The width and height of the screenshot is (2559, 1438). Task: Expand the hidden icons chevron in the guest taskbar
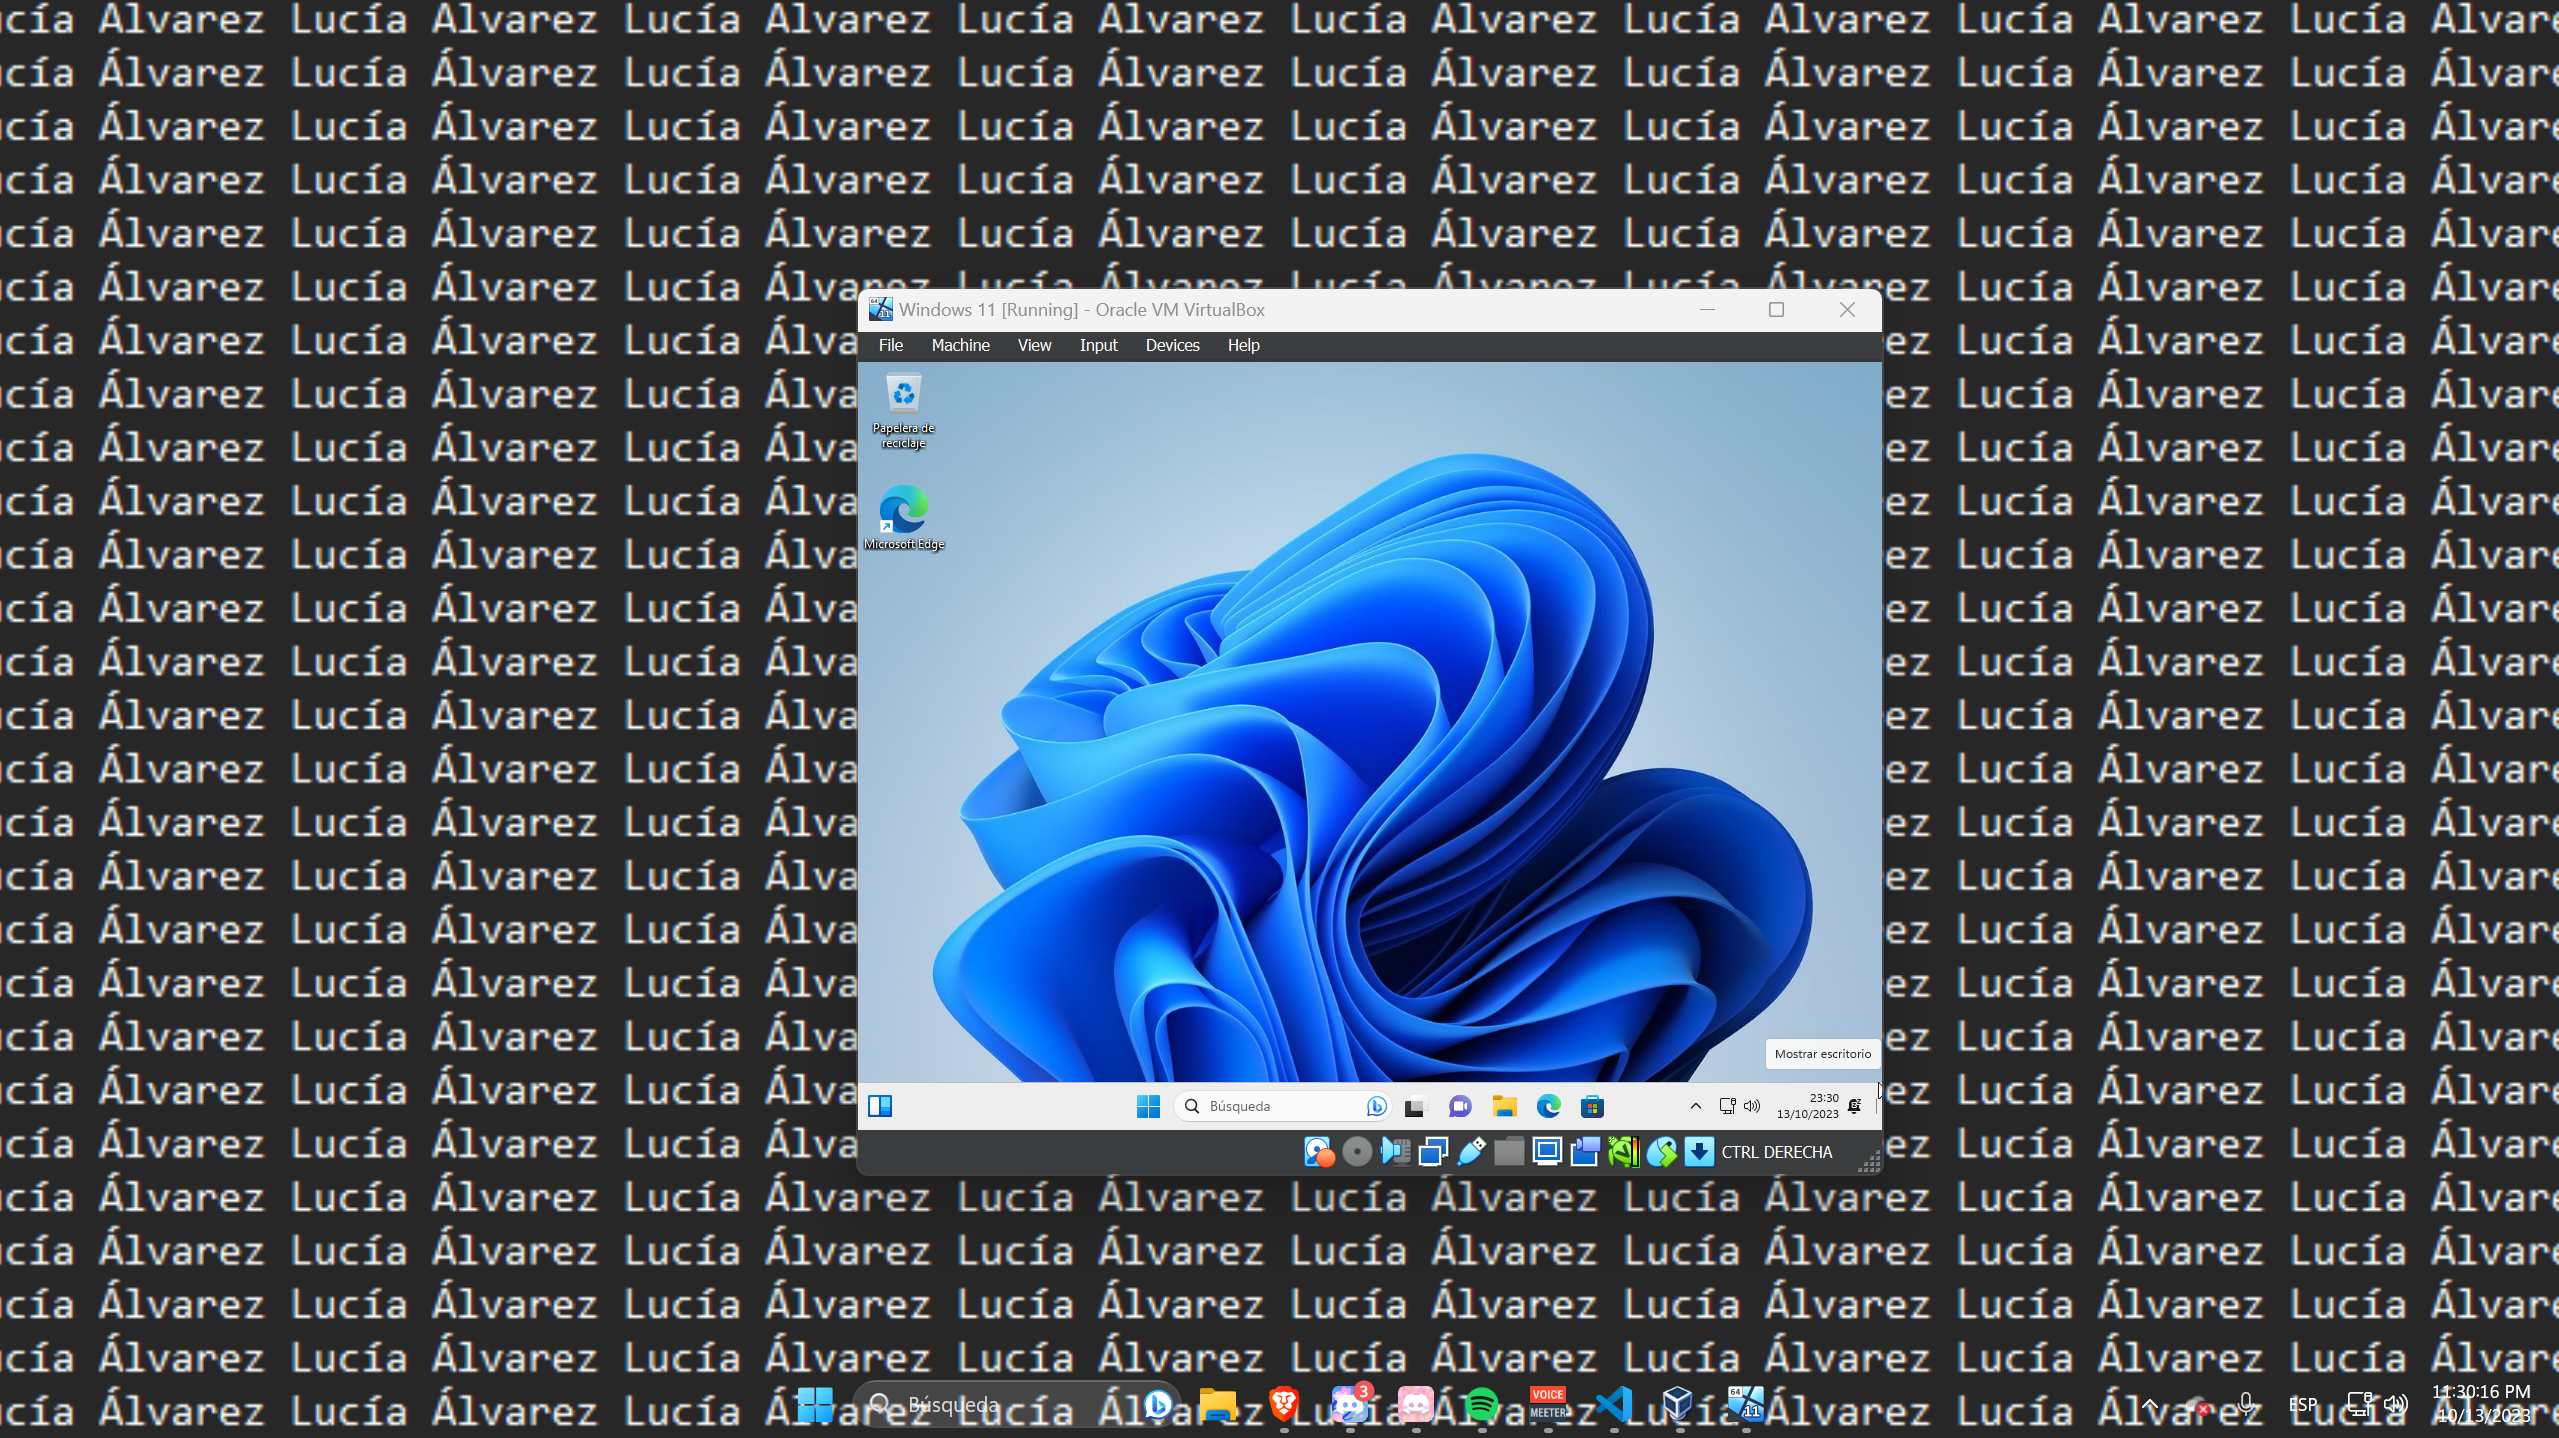pyautogui.click(x=1695, y=1106)
